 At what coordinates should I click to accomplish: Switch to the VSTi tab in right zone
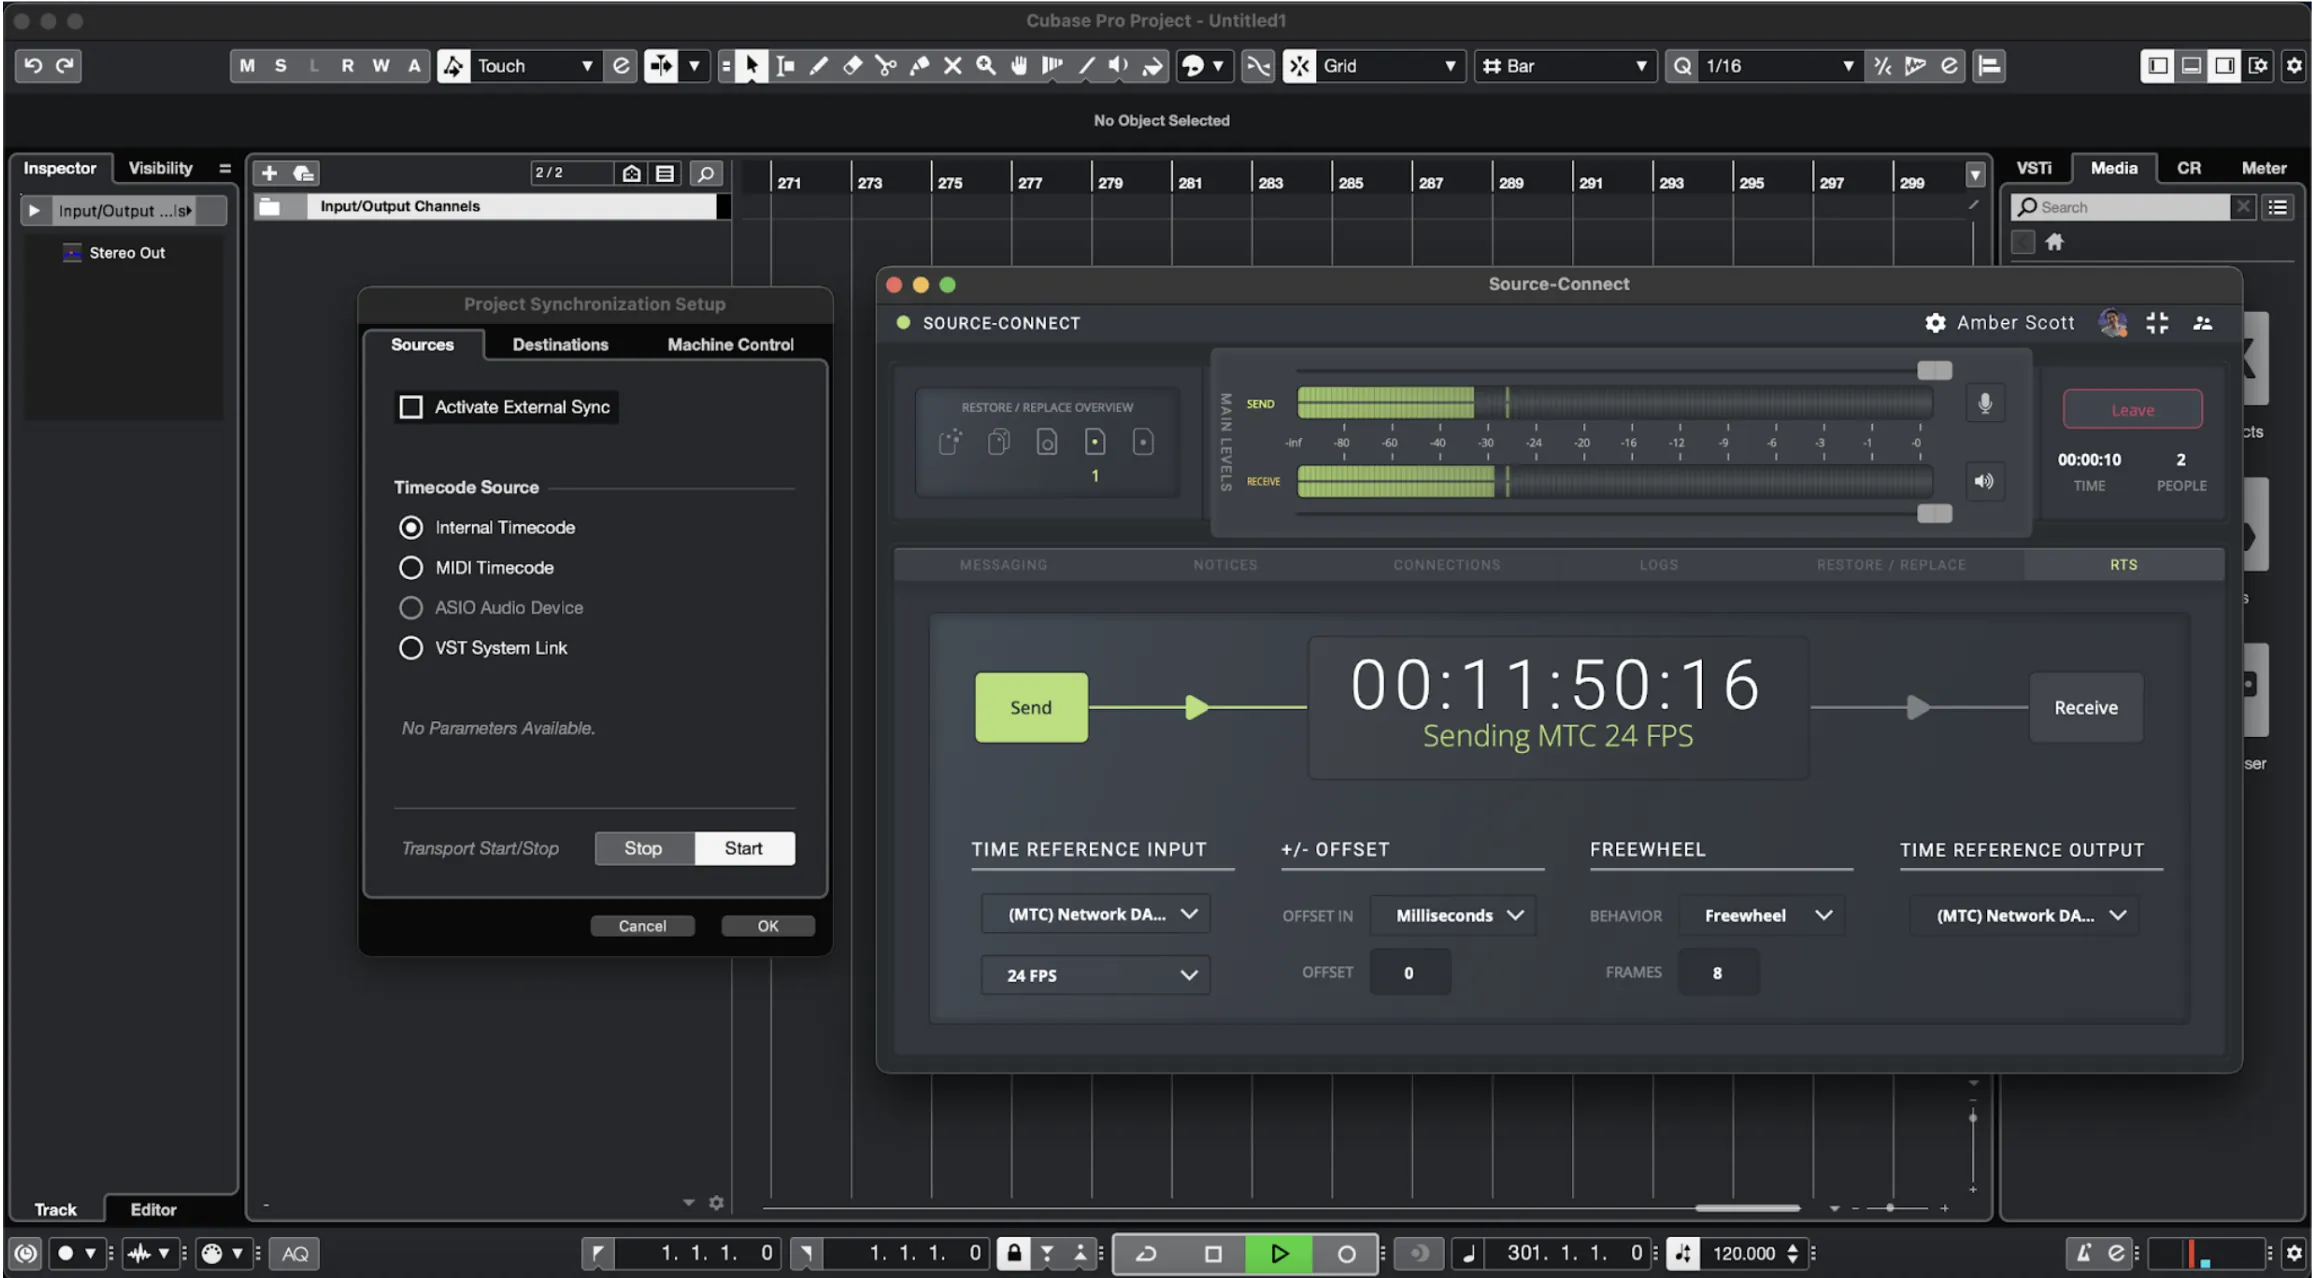[2033, 168]
